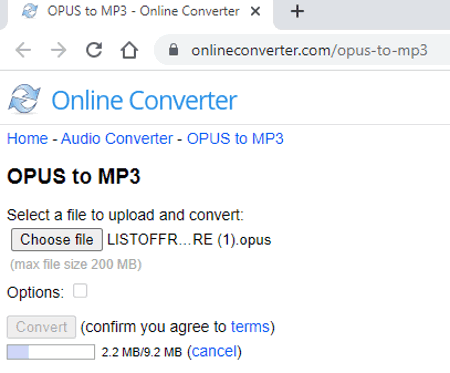
Task: Click the Online Converter arrows logo
Action: coord(24,99)
